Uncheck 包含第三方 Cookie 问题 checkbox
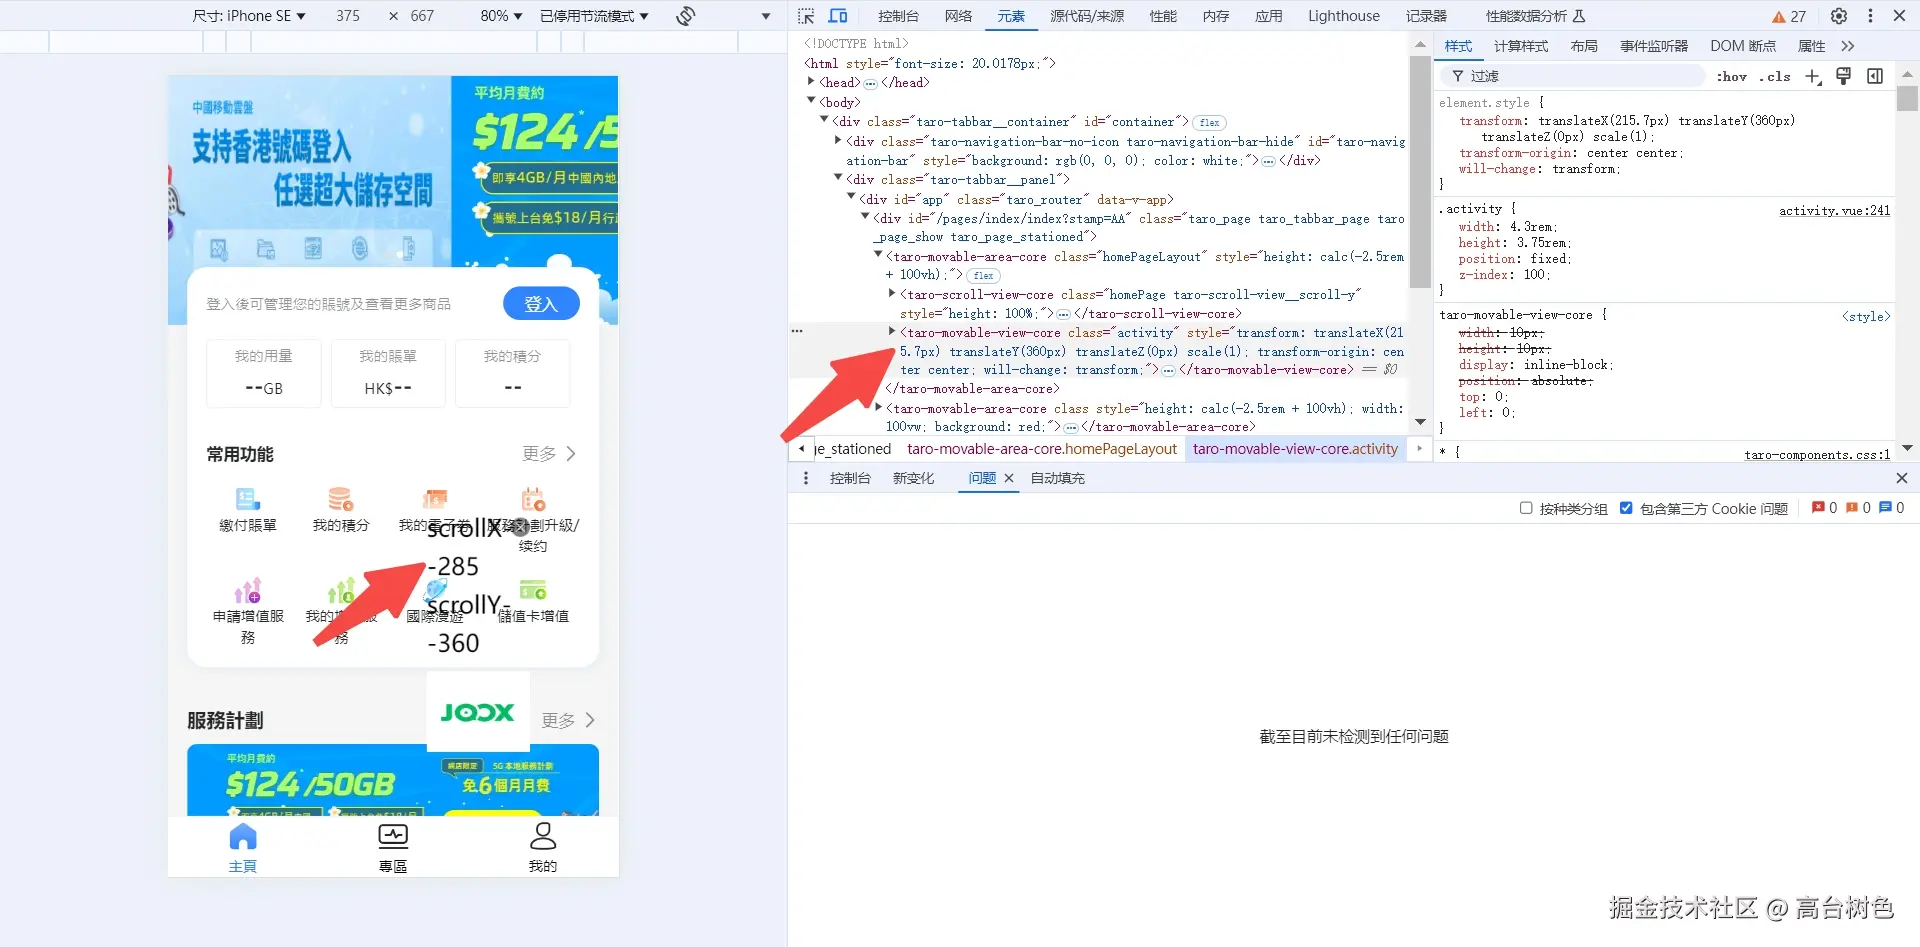1920x947 pixels. 1626,508
